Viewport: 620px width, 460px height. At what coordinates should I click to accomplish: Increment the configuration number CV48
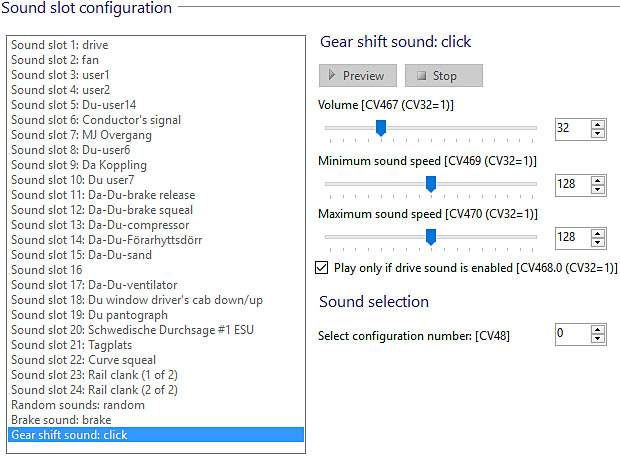tap(598, 329)
